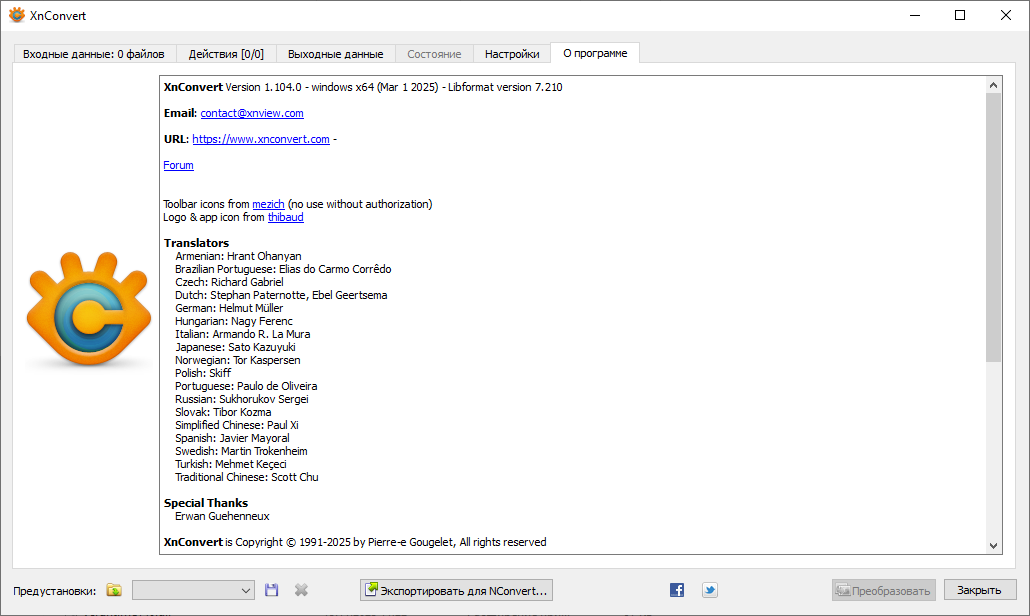Click 'German: Helmut Müller' line
The width and height of the screenshot is (1030, 616).
coord(229,308)
